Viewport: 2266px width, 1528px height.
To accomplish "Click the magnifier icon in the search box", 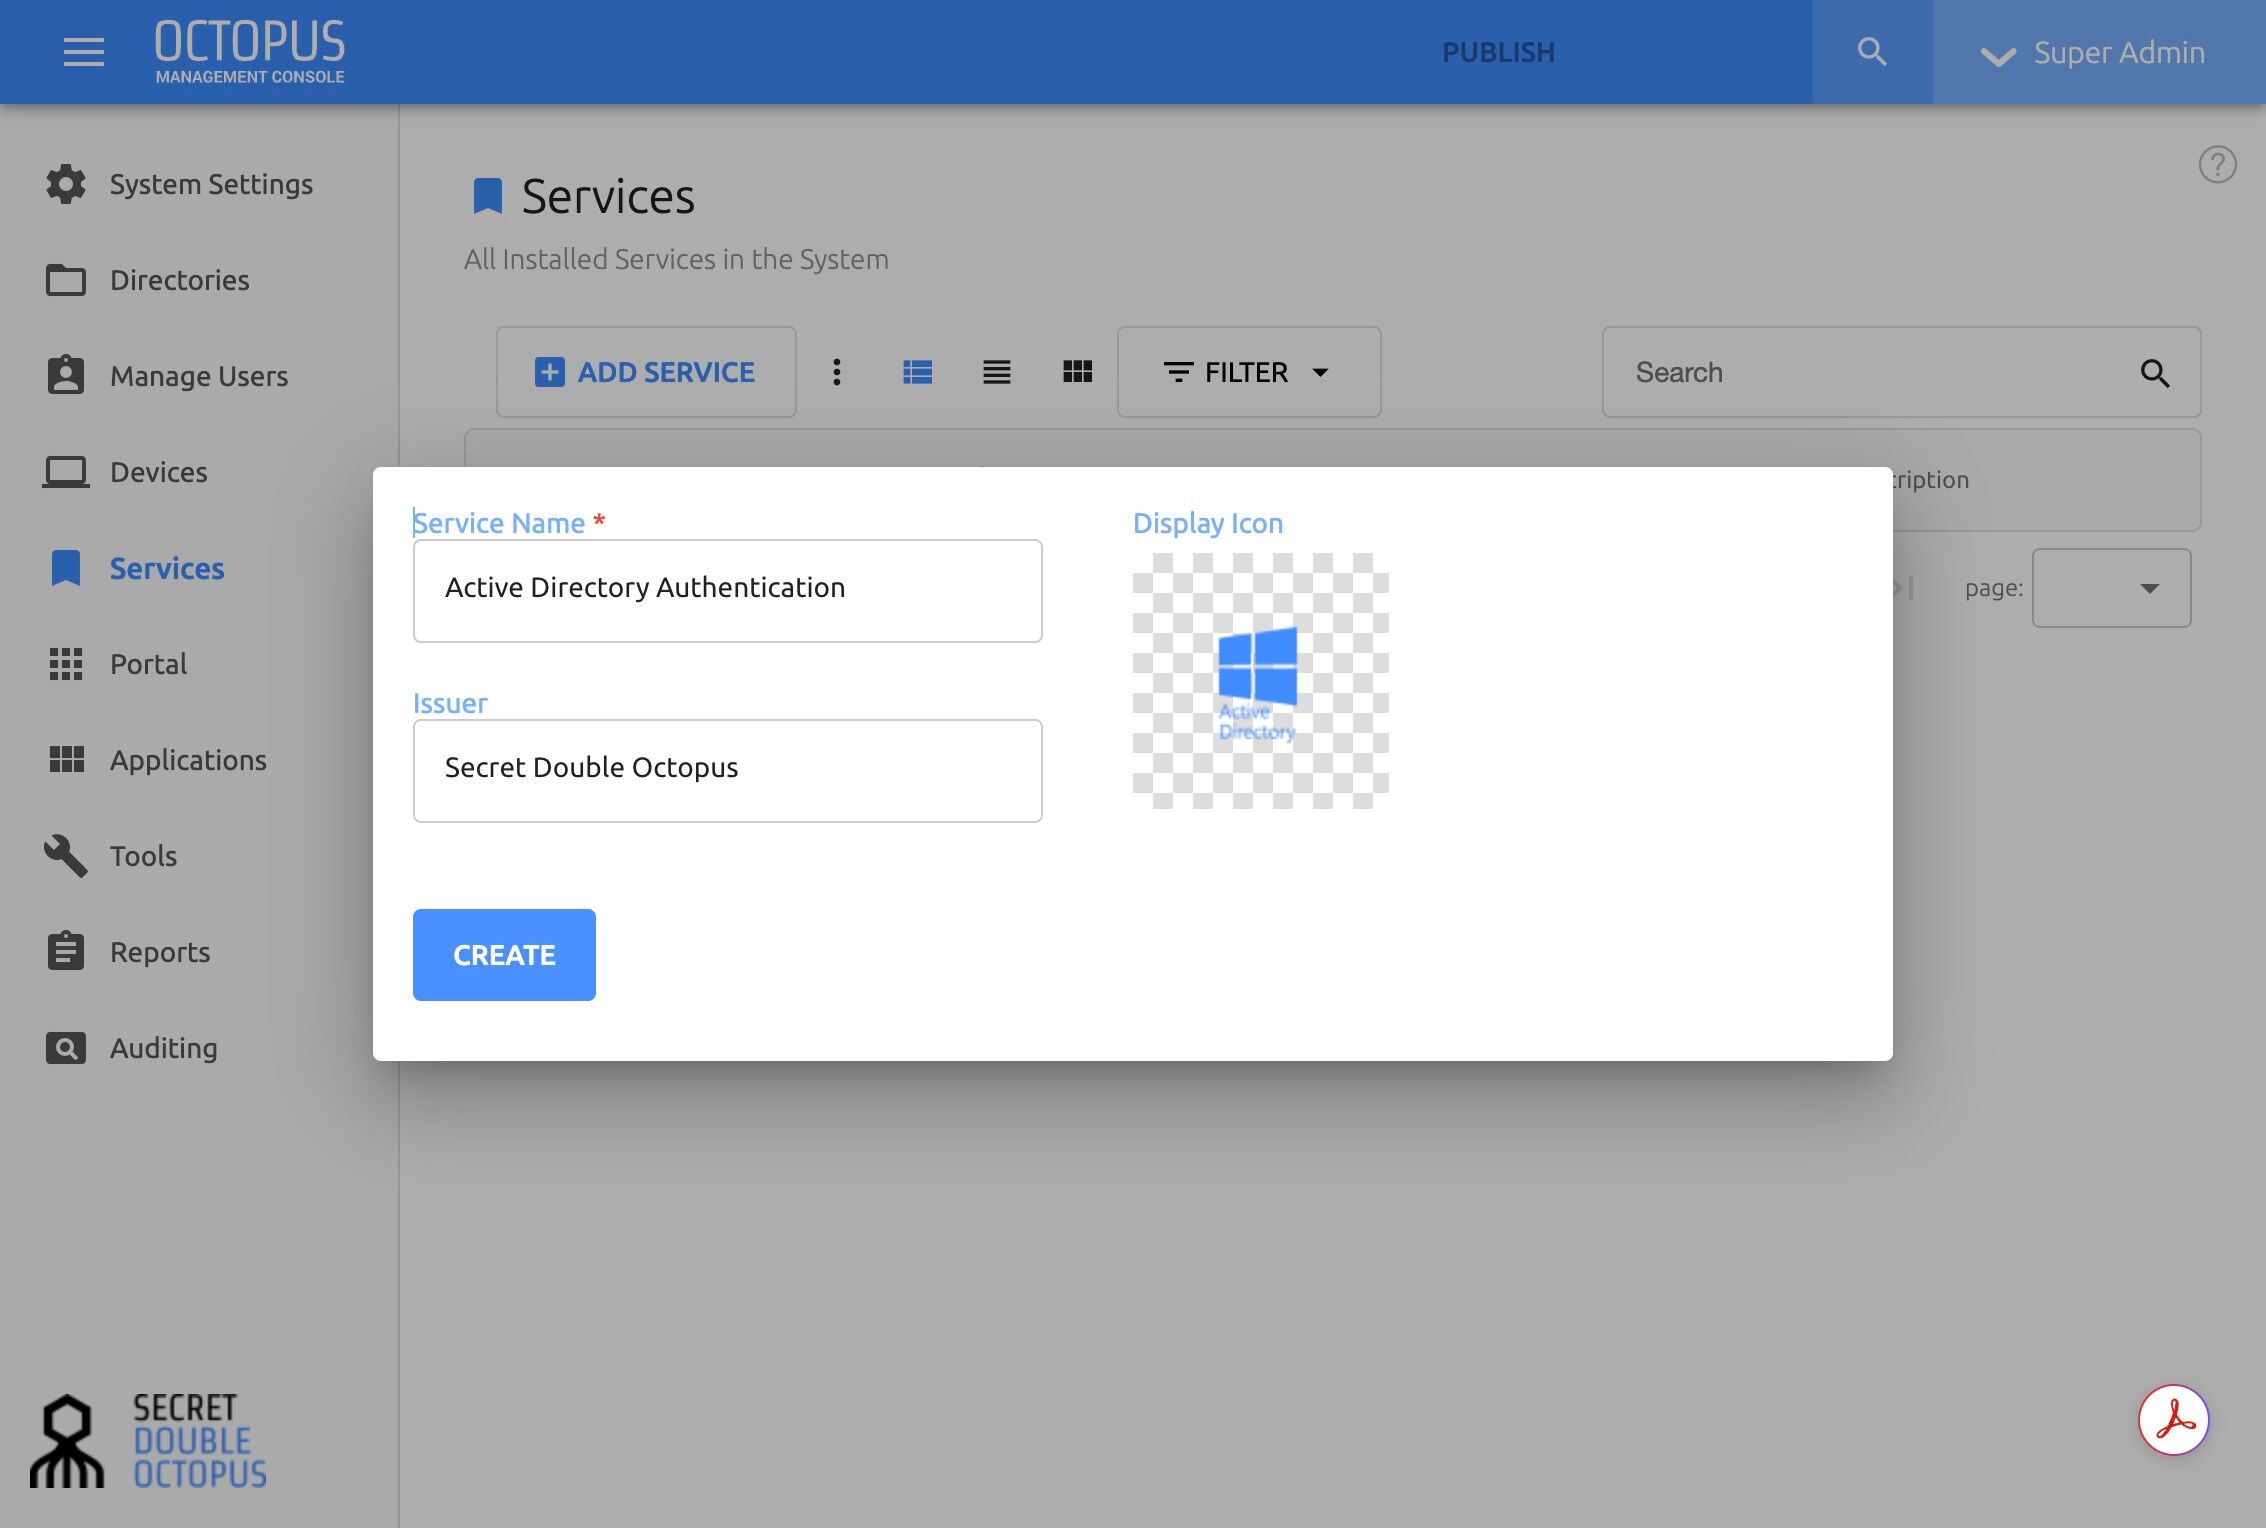I will (2155, 373).
